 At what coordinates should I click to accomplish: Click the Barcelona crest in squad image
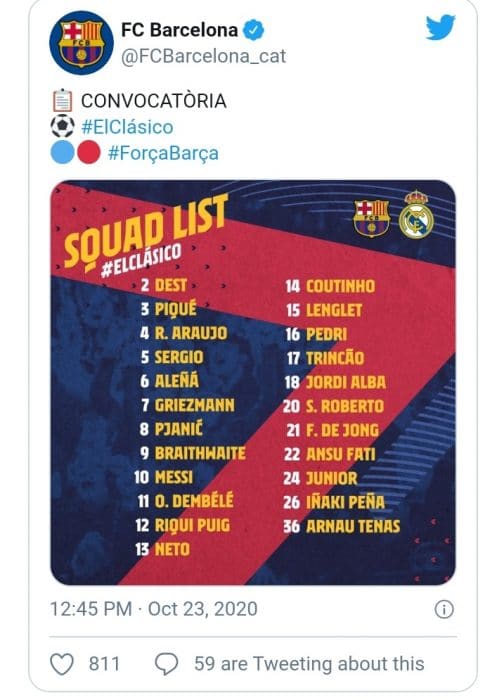coord(372,218)
